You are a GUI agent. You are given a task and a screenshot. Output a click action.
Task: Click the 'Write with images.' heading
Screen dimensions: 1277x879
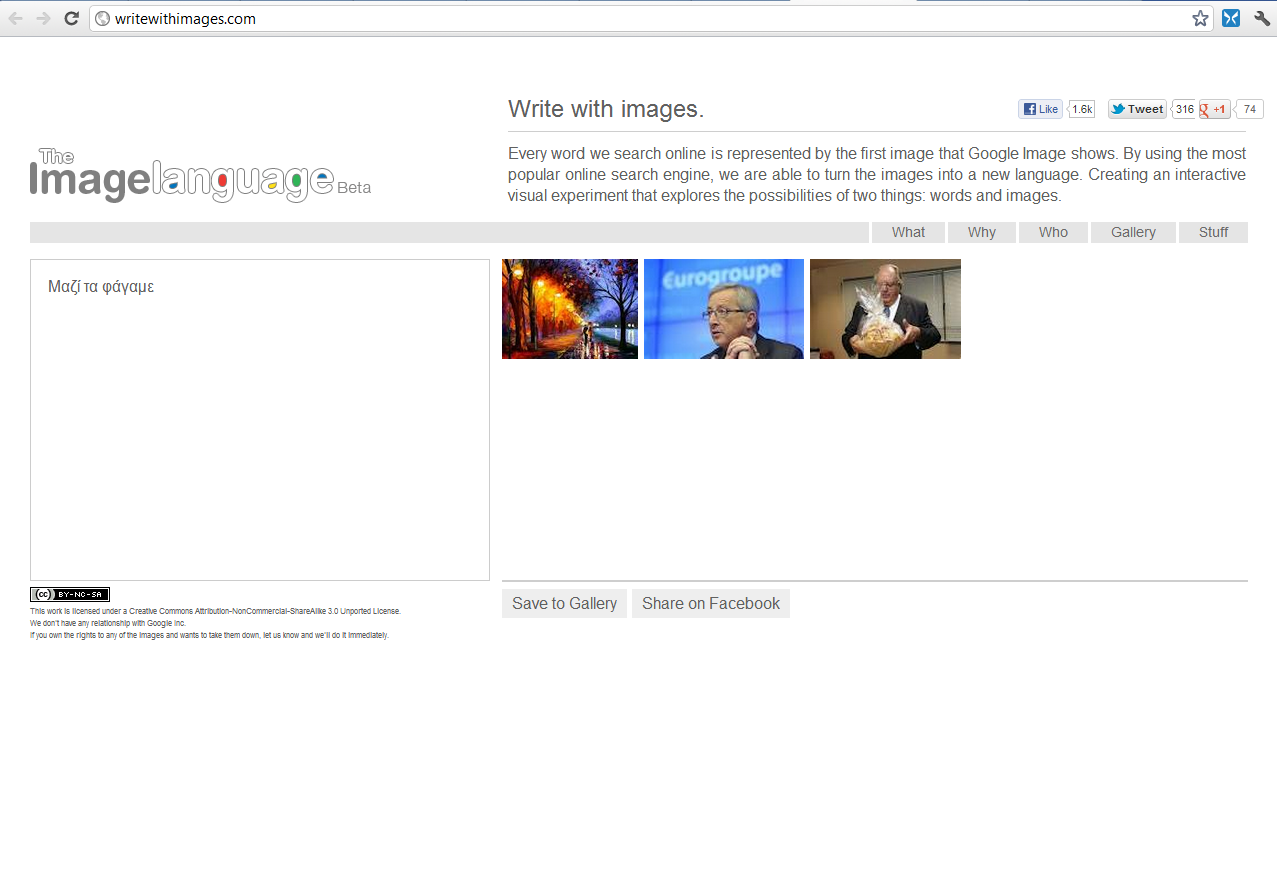coord(606,109)
